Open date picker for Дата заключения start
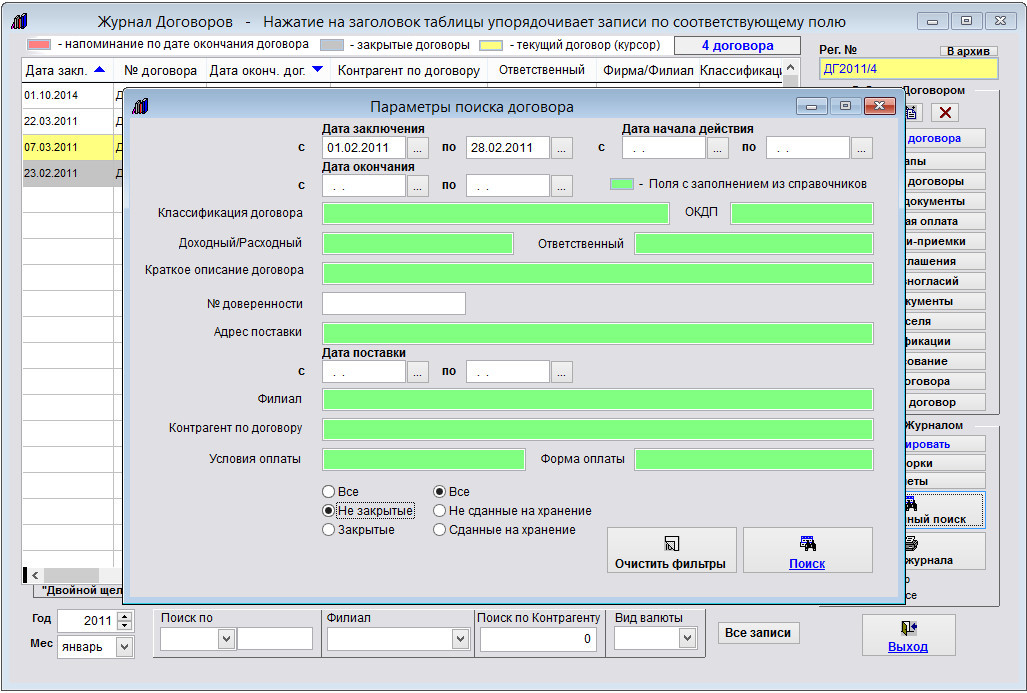Screen dimensions: 1027x693 tap(418, 148)
